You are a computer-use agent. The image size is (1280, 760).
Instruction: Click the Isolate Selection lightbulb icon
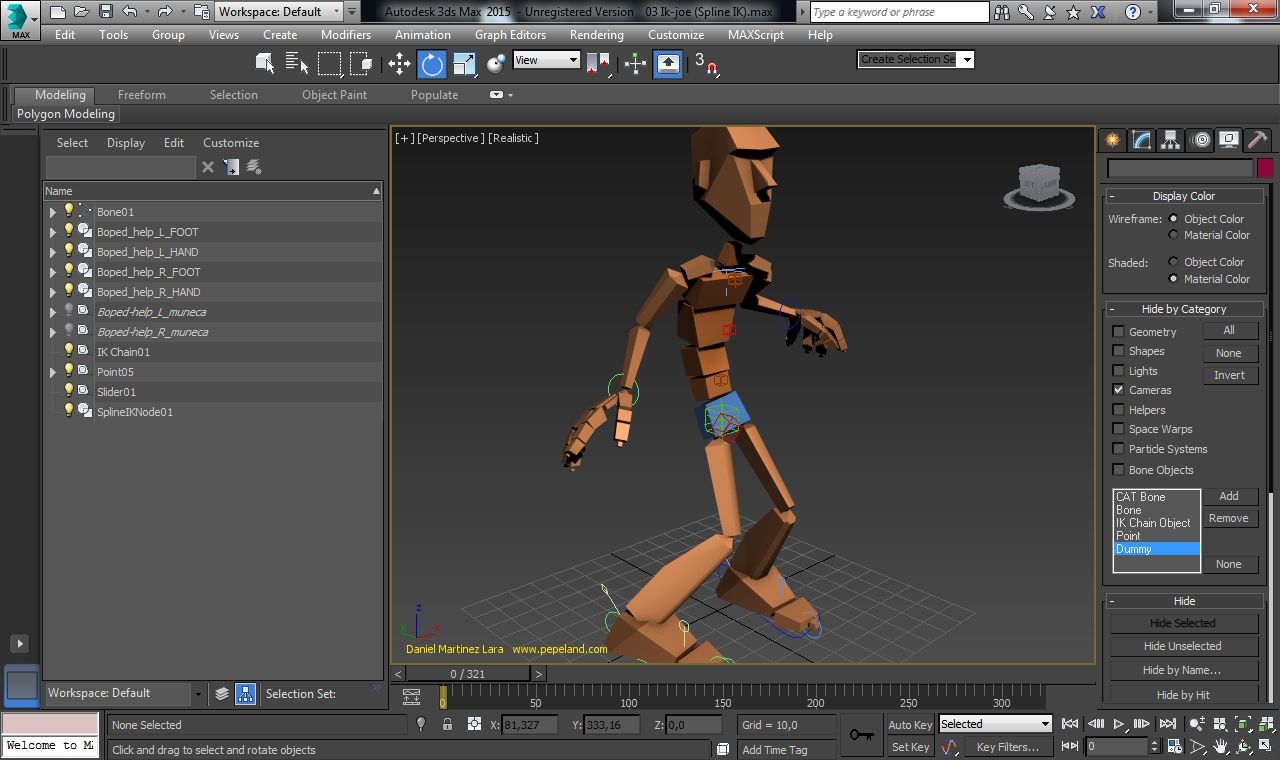click(421, 724)
